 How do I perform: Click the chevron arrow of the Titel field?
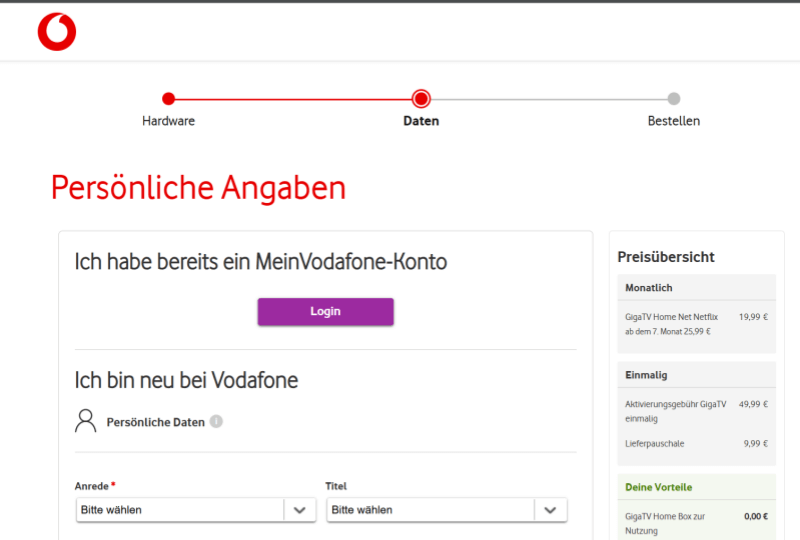tap(550, 510)
